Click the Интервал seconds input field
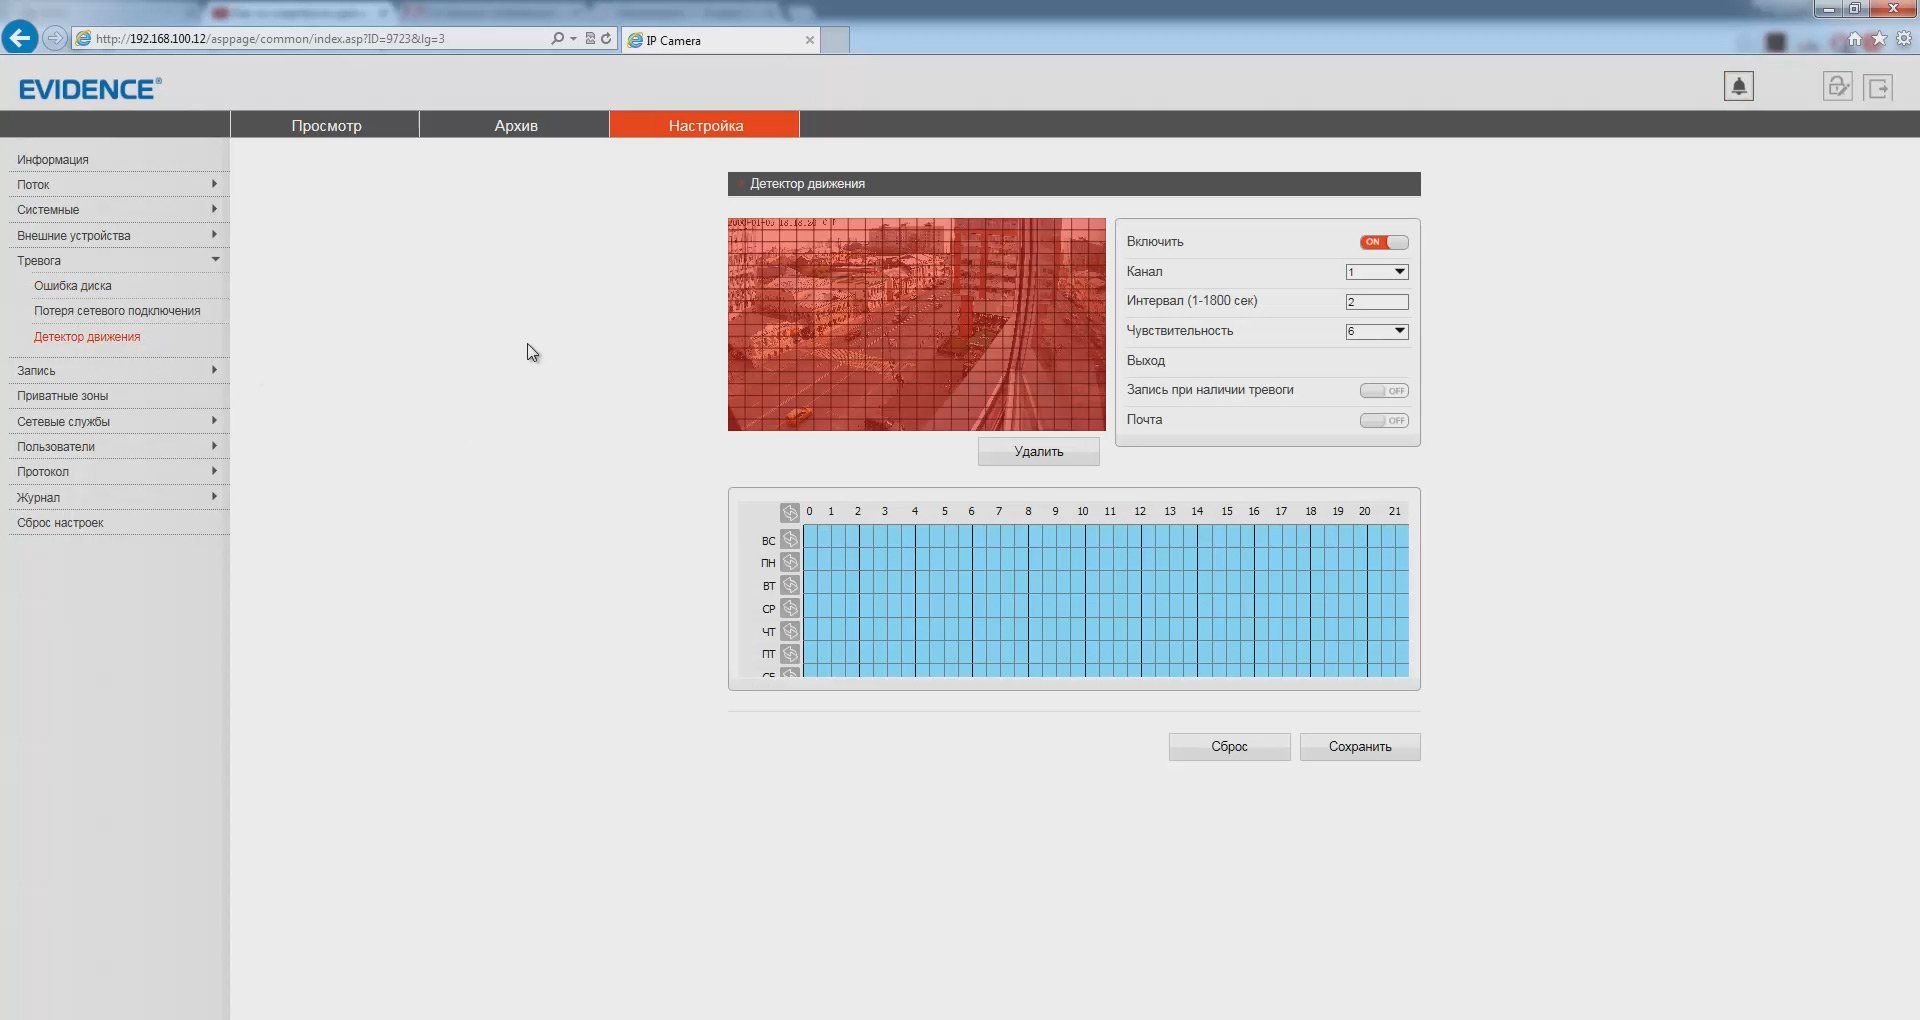Image resolution: width=1920 pixels, height=1020 pixels. (x=1376, y=302)
